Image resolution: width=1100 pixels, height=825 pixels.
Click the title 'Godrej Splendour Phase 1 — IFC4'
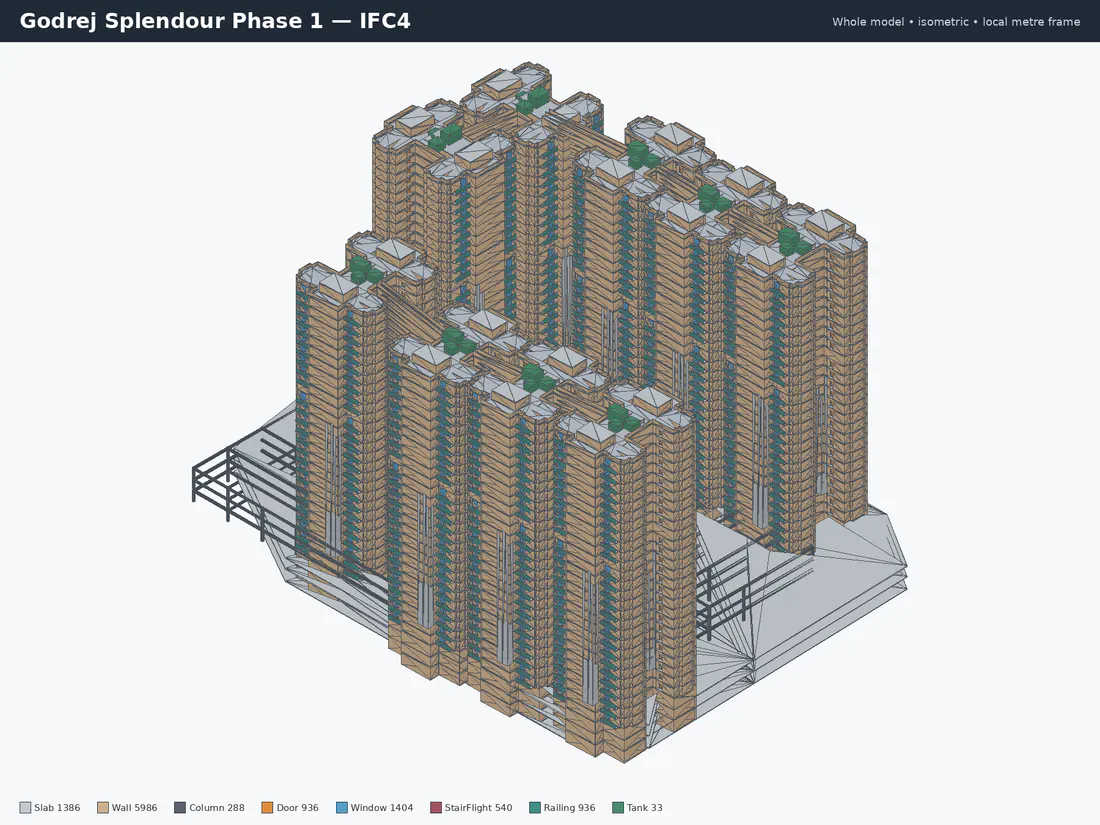(215, 21)
